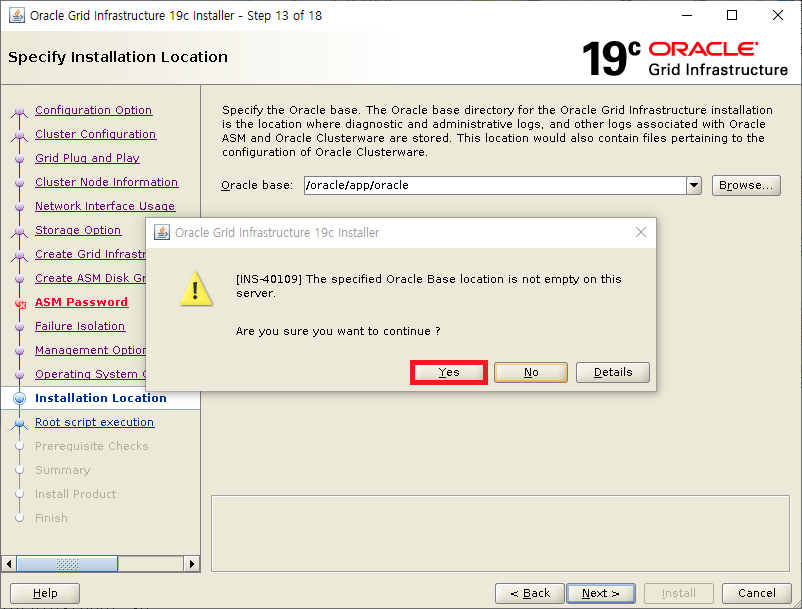Click the Finish step label
This screenshot has height=609, width=802.
point(51,518)
